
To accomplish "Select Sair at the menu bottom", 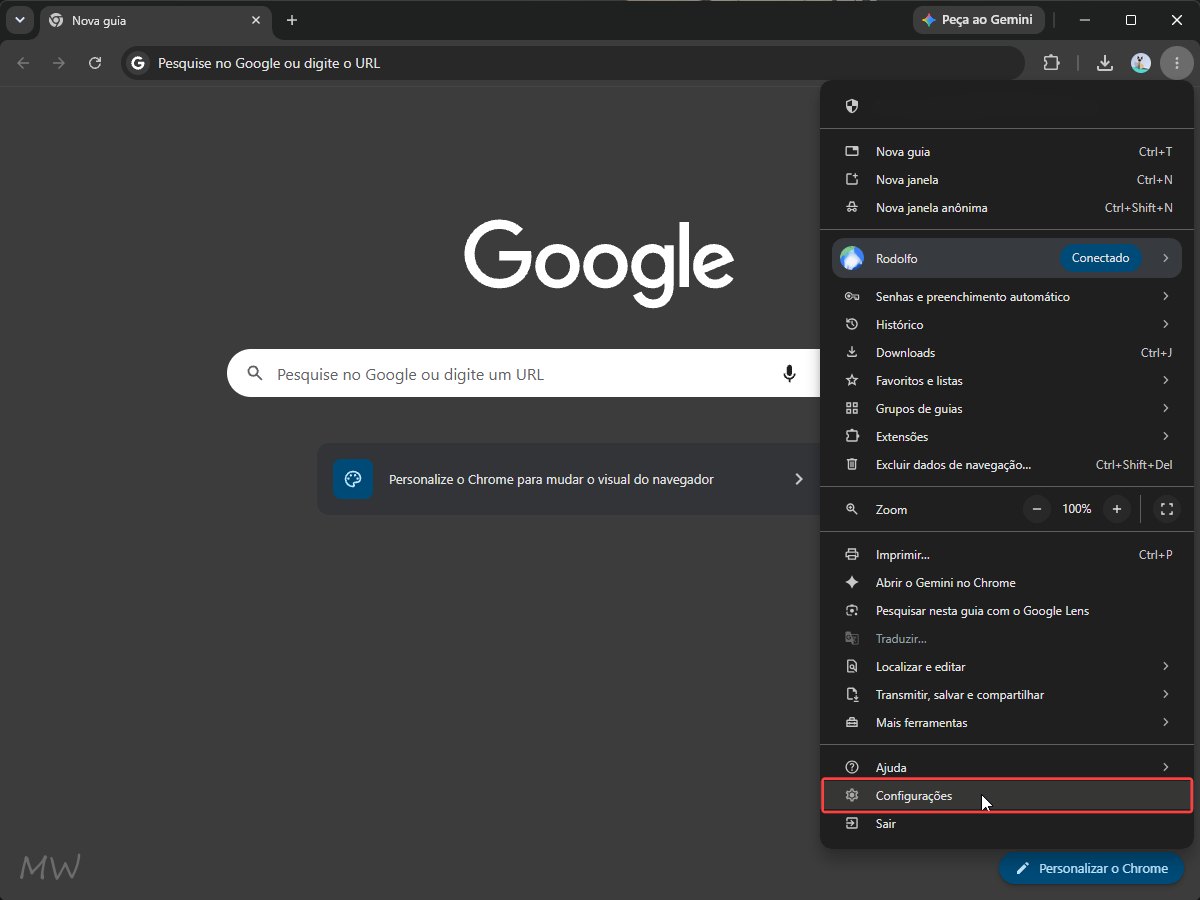I will click(1007, 824).
